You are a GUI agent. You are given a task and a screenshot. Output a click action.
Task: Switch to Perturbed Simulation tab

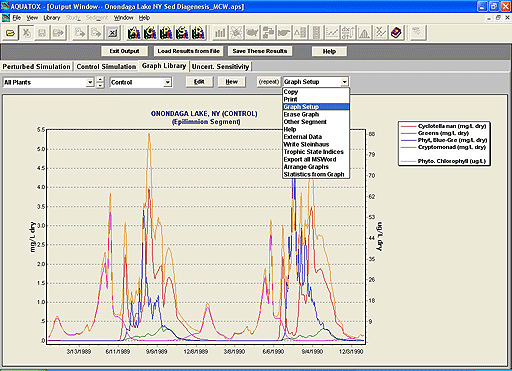click(37, 67)
